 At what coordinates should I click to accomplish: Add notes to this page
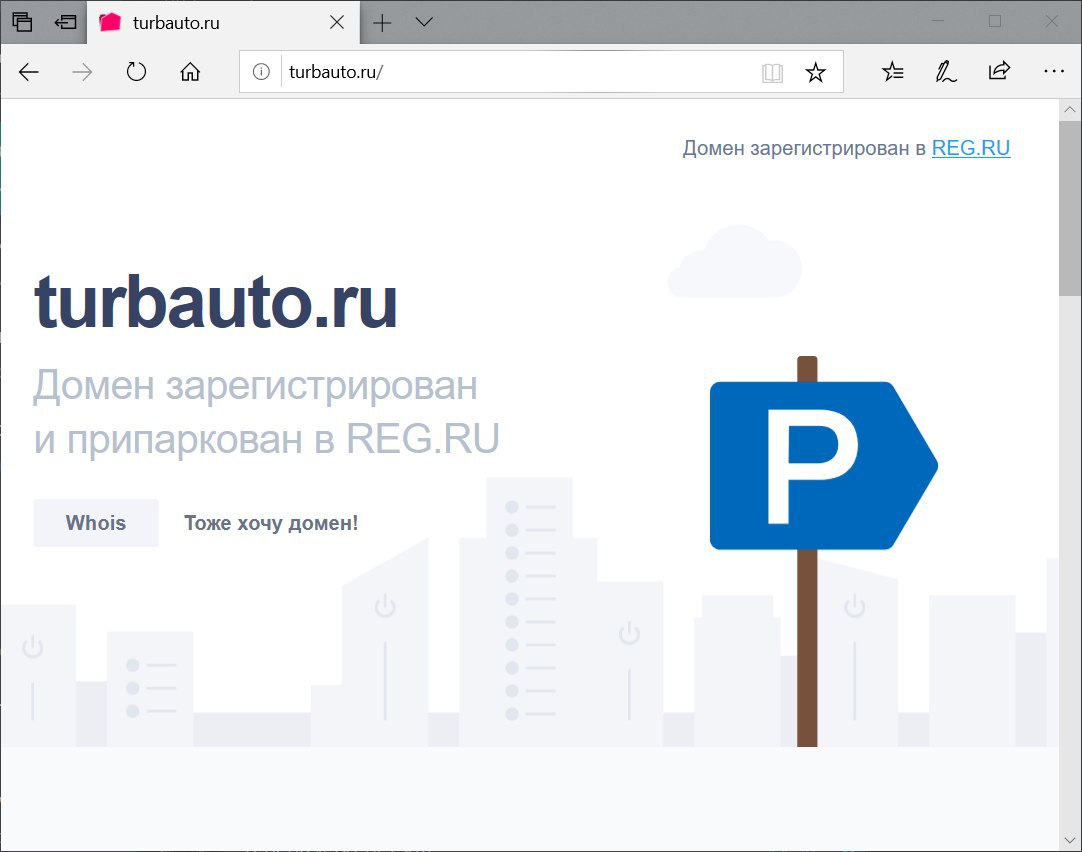click(945, 72)
